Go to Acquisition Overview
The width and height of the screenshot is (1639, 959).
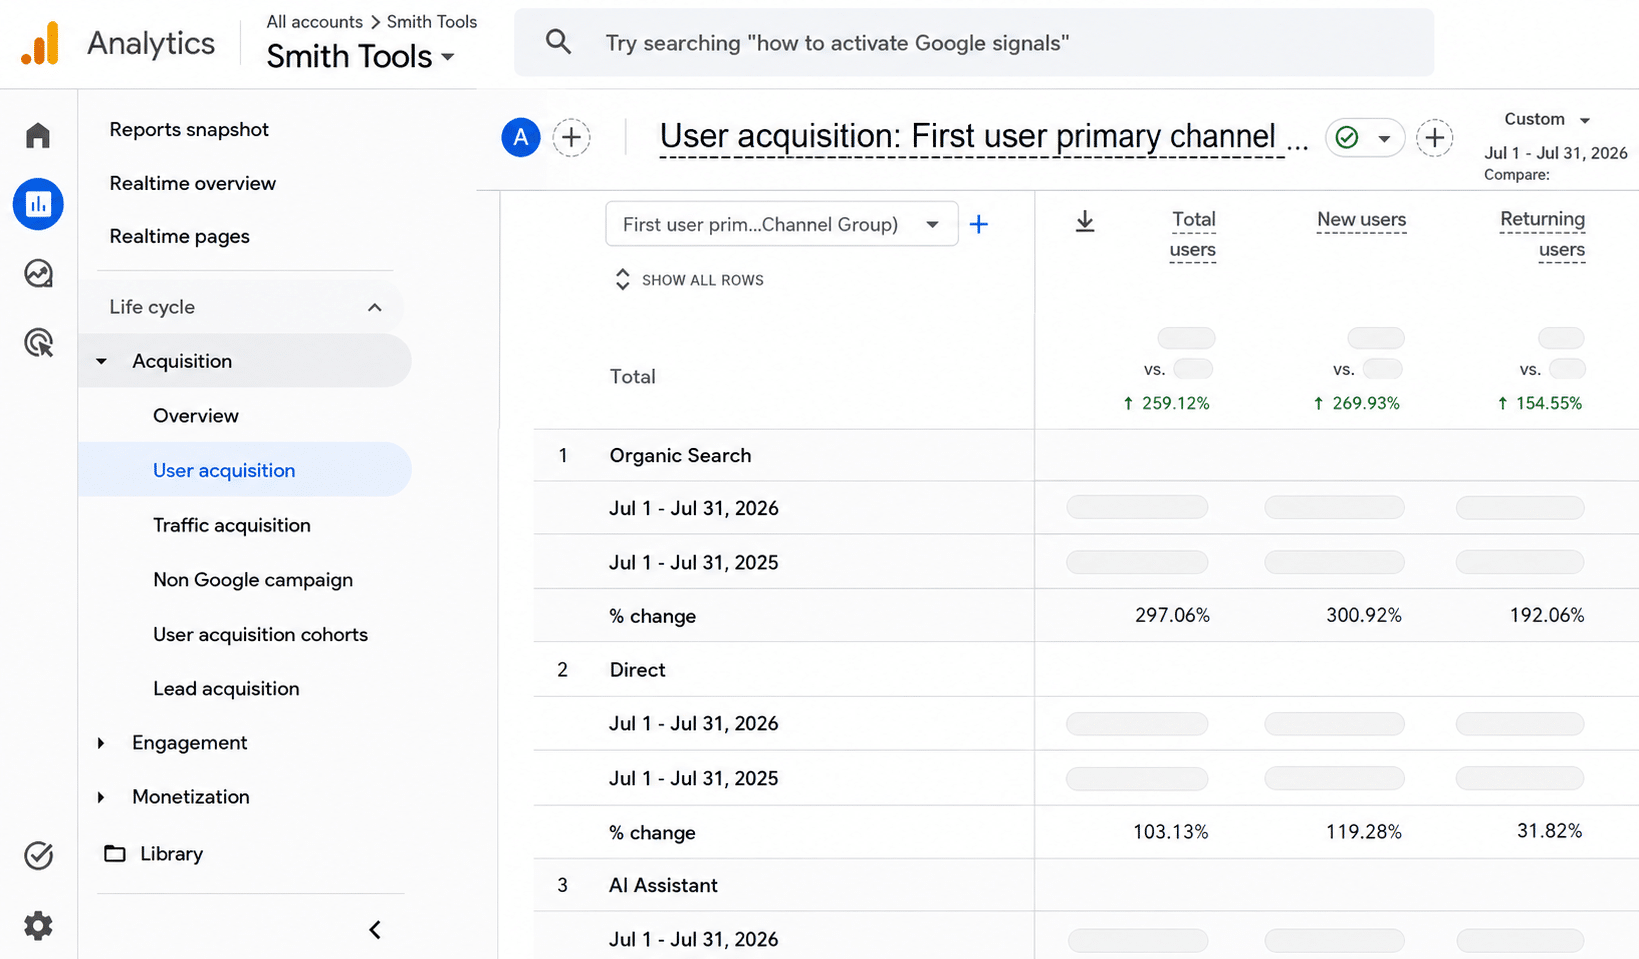196,416
